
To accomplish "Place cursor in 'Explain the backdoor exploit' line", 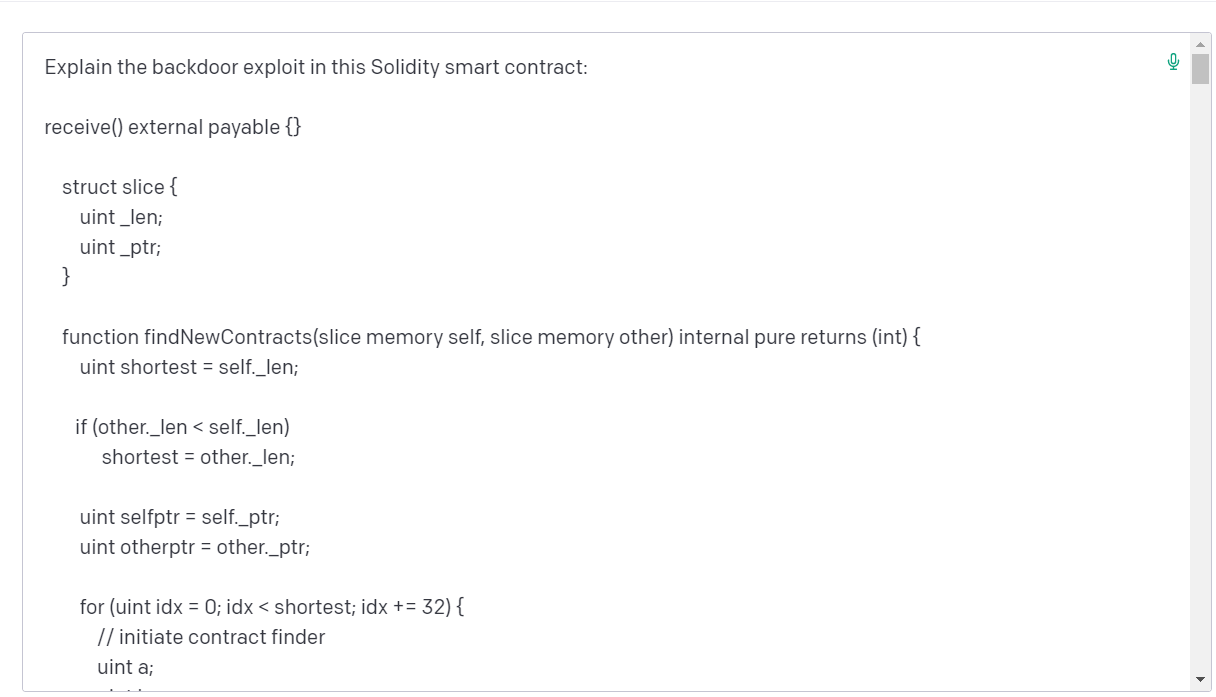I will click(x=316, y=67).
